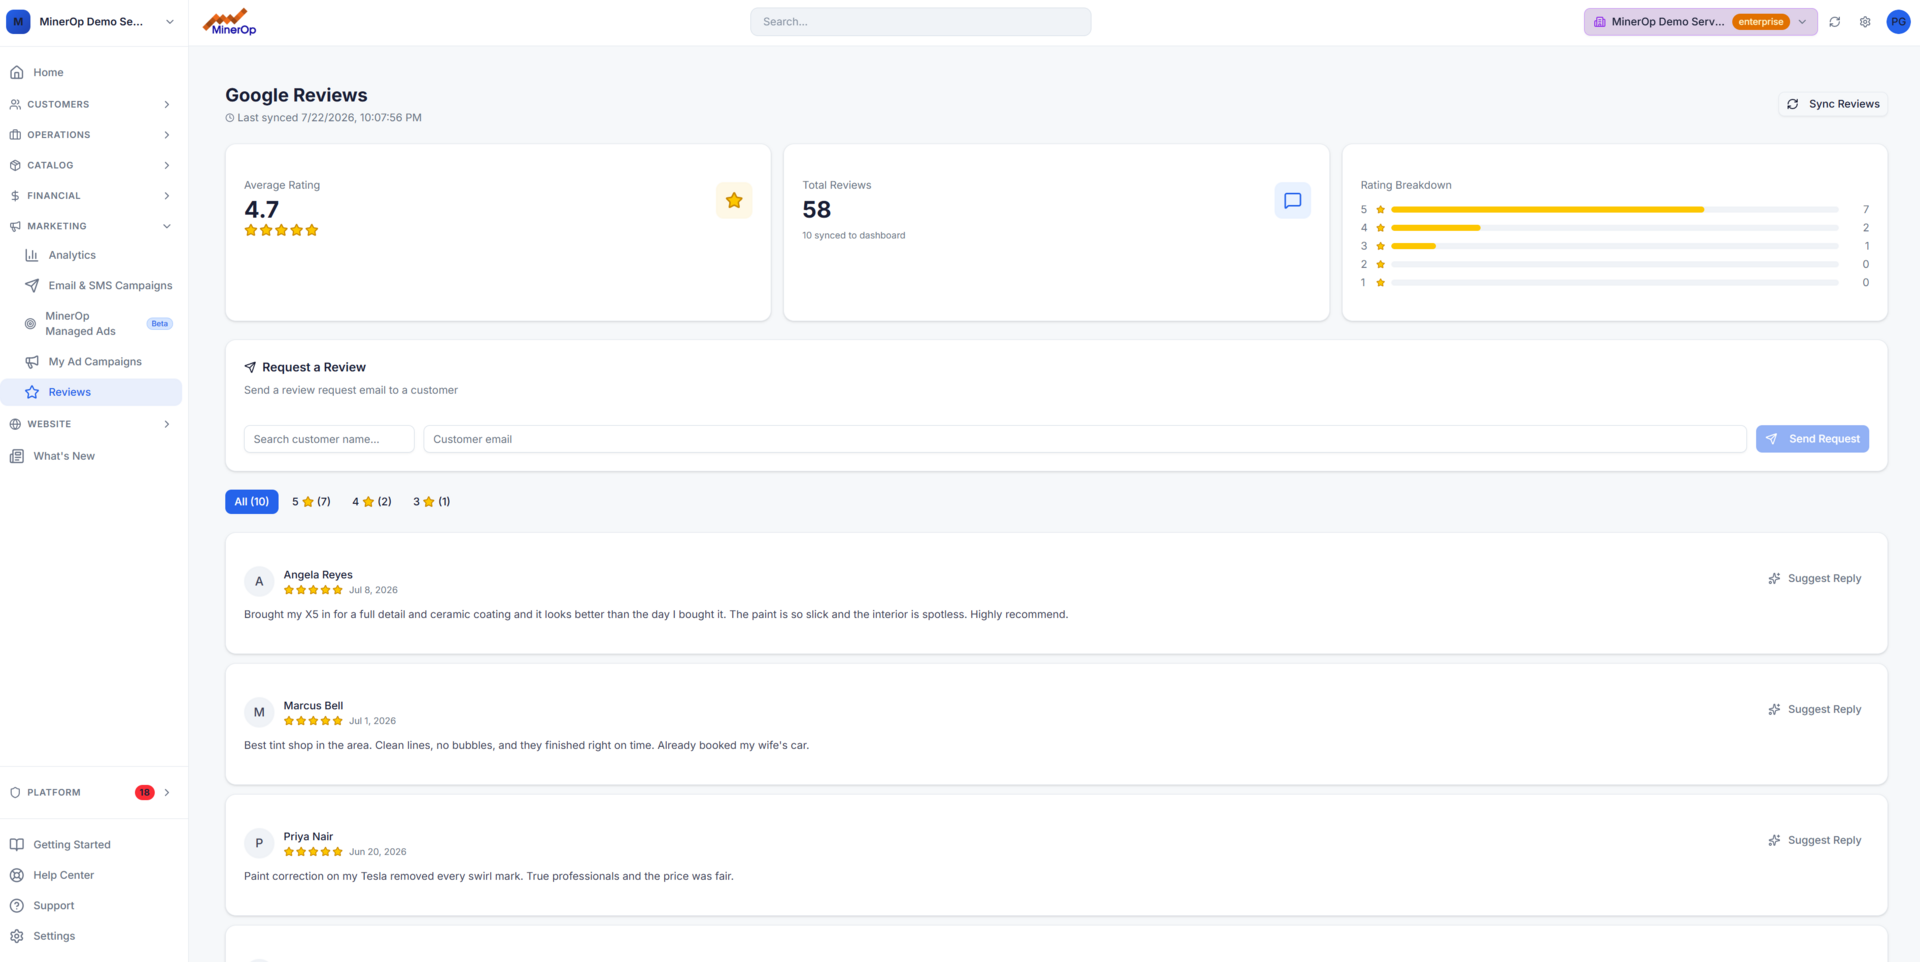
Task: Show all 10 reviews filter
Action: click(251, 502)
